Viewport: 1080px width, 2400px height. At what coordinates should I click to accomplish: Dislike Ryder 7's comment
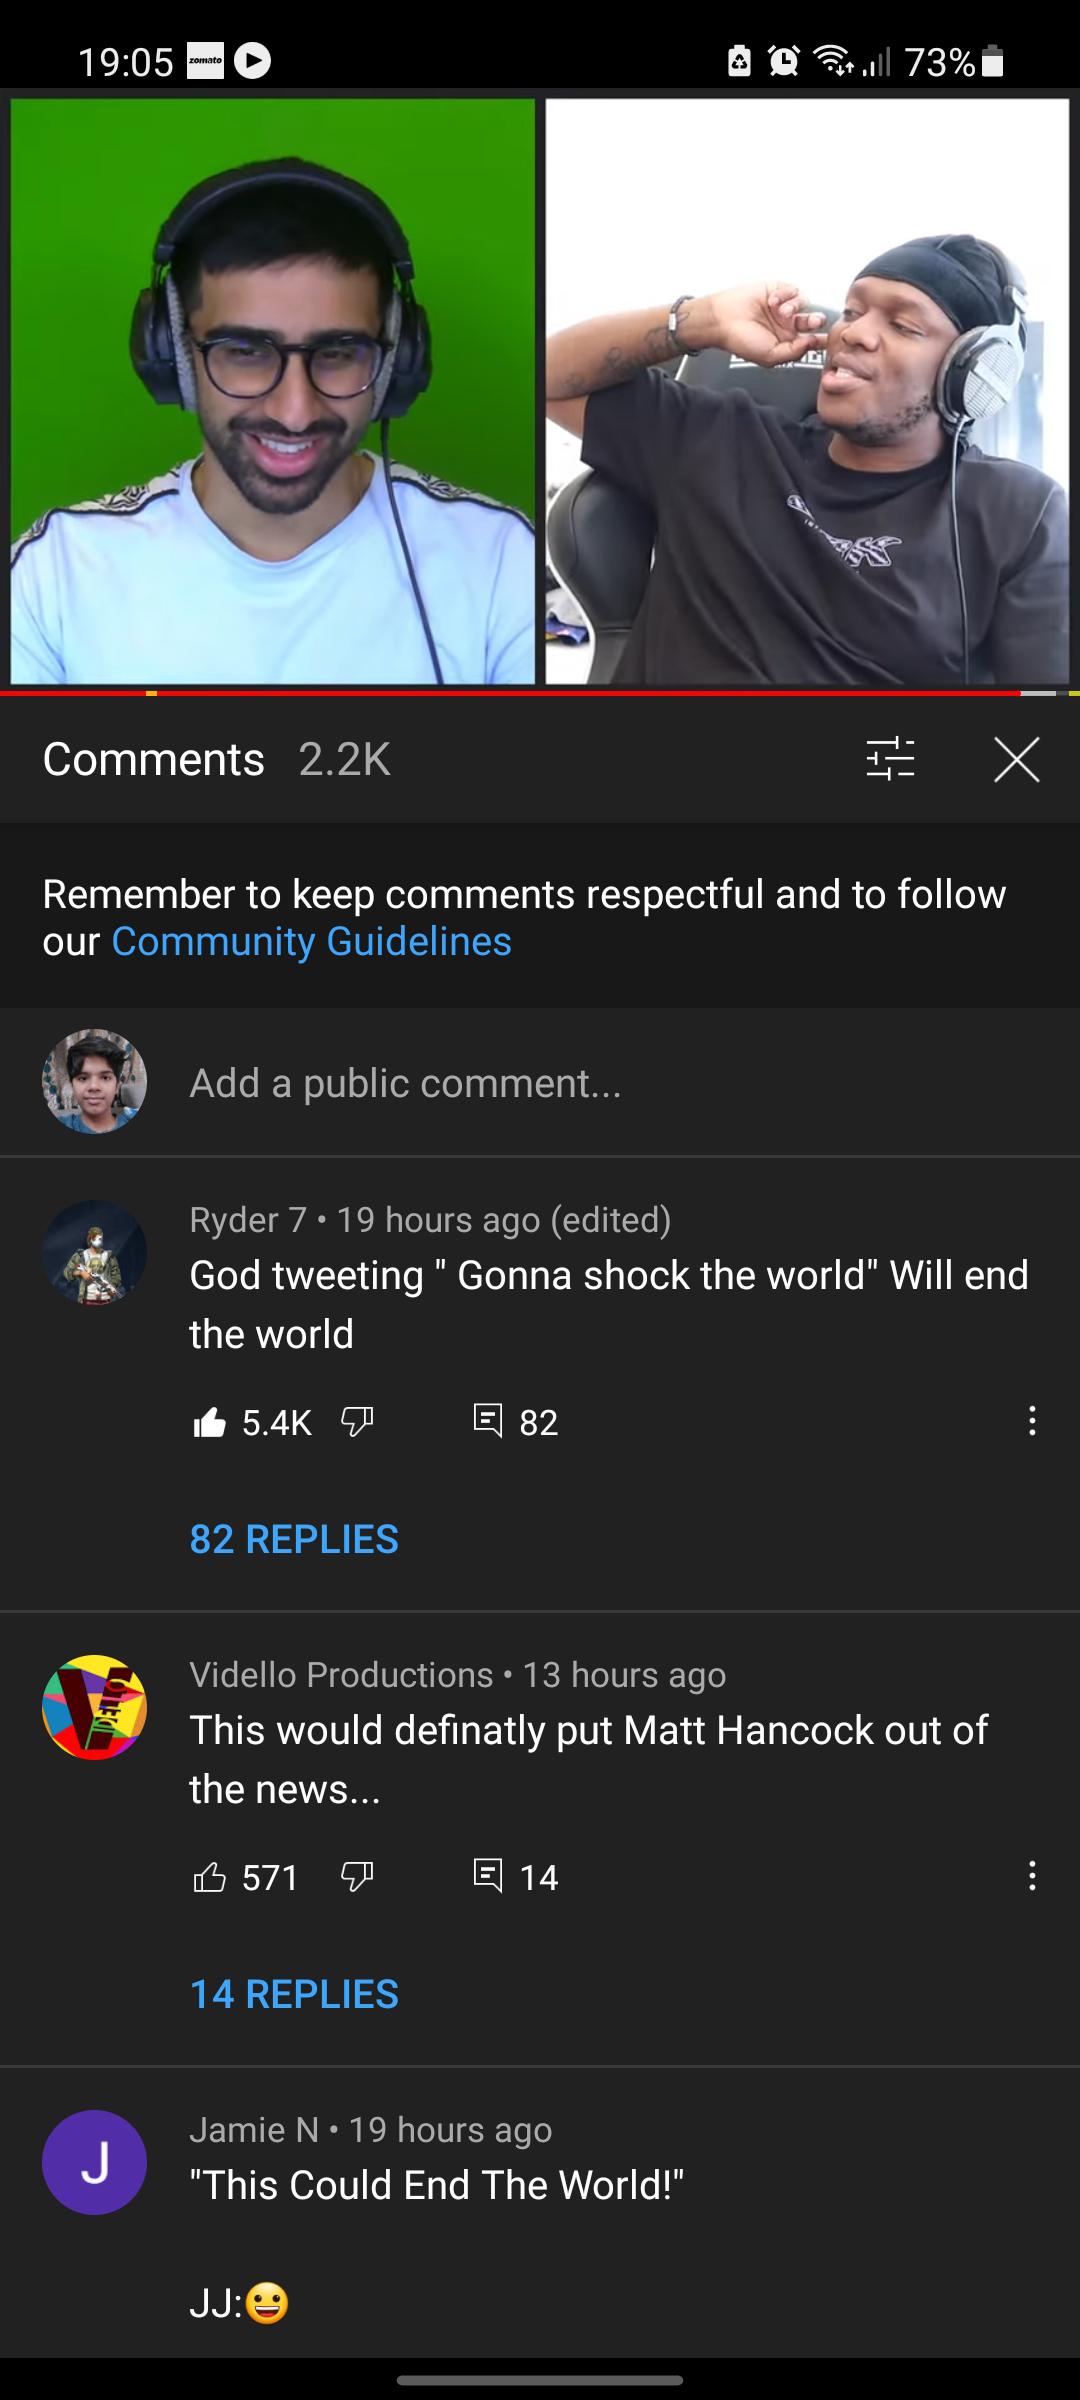click(357, 1421)
